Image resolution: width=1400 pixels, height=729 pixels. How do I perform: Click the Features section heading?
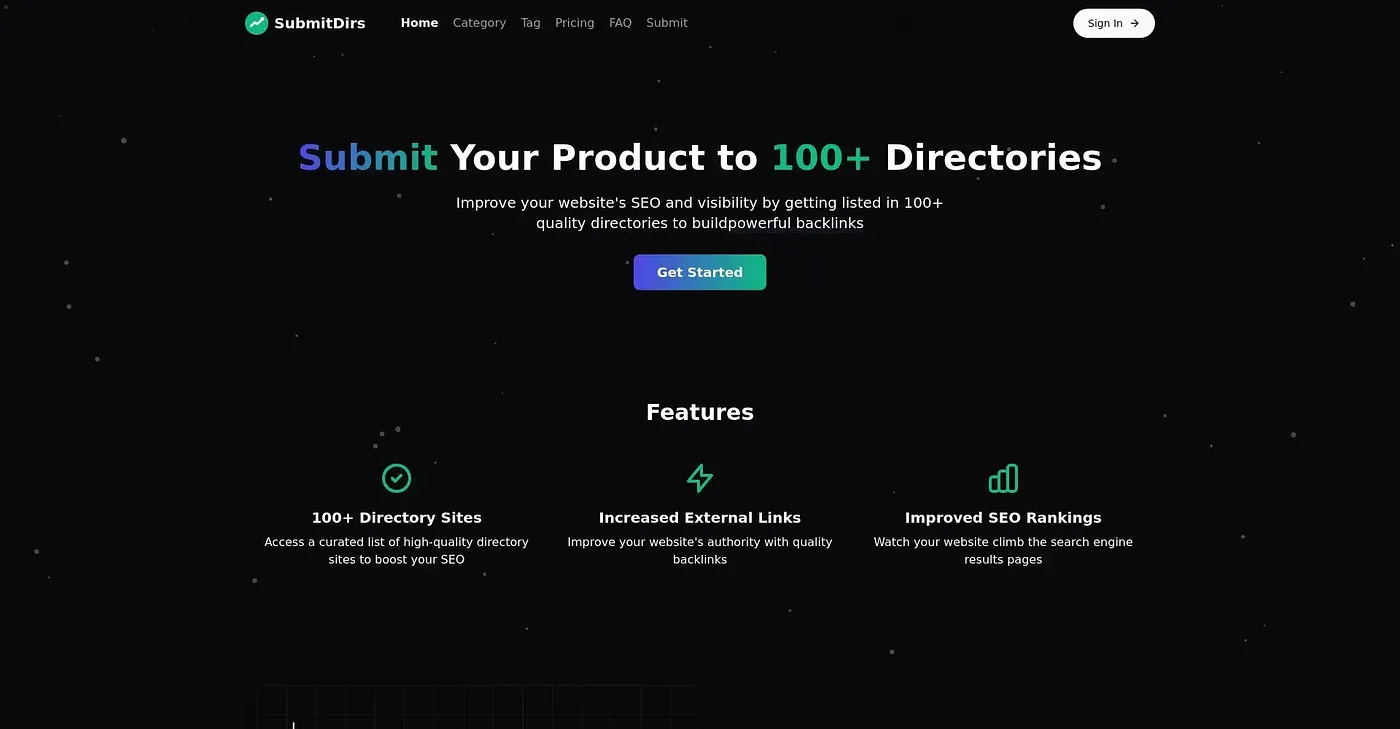(700, 412)
